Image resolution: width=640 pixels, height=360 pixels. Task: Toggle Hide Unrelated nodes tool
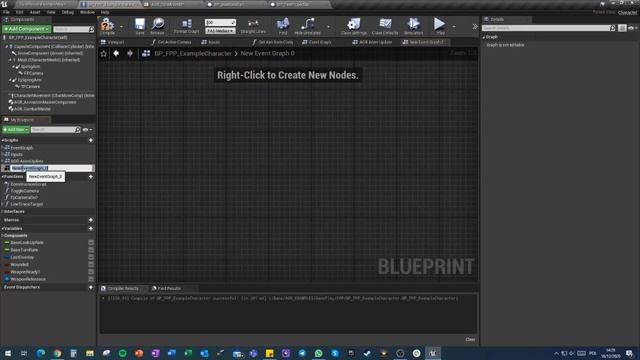[x=307, y=26]
